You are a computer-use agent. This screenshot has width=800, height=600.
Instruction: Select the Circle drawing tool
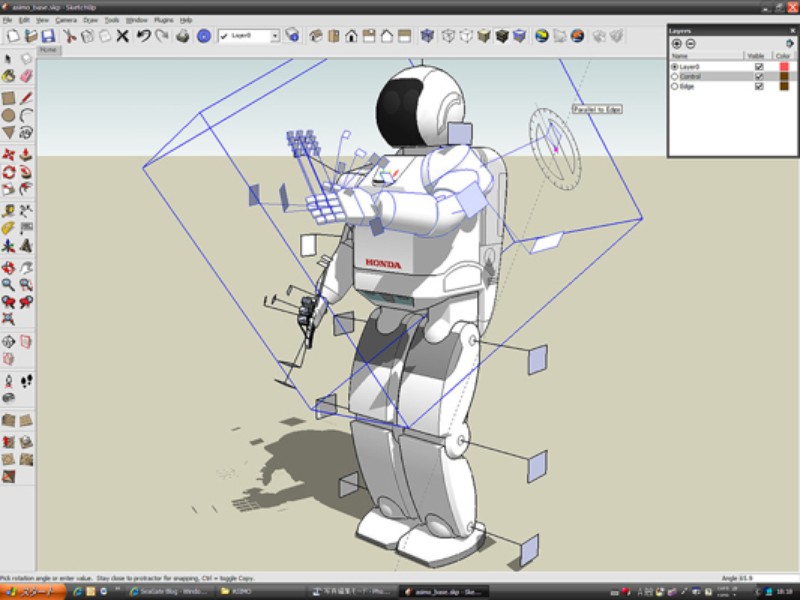8,115
